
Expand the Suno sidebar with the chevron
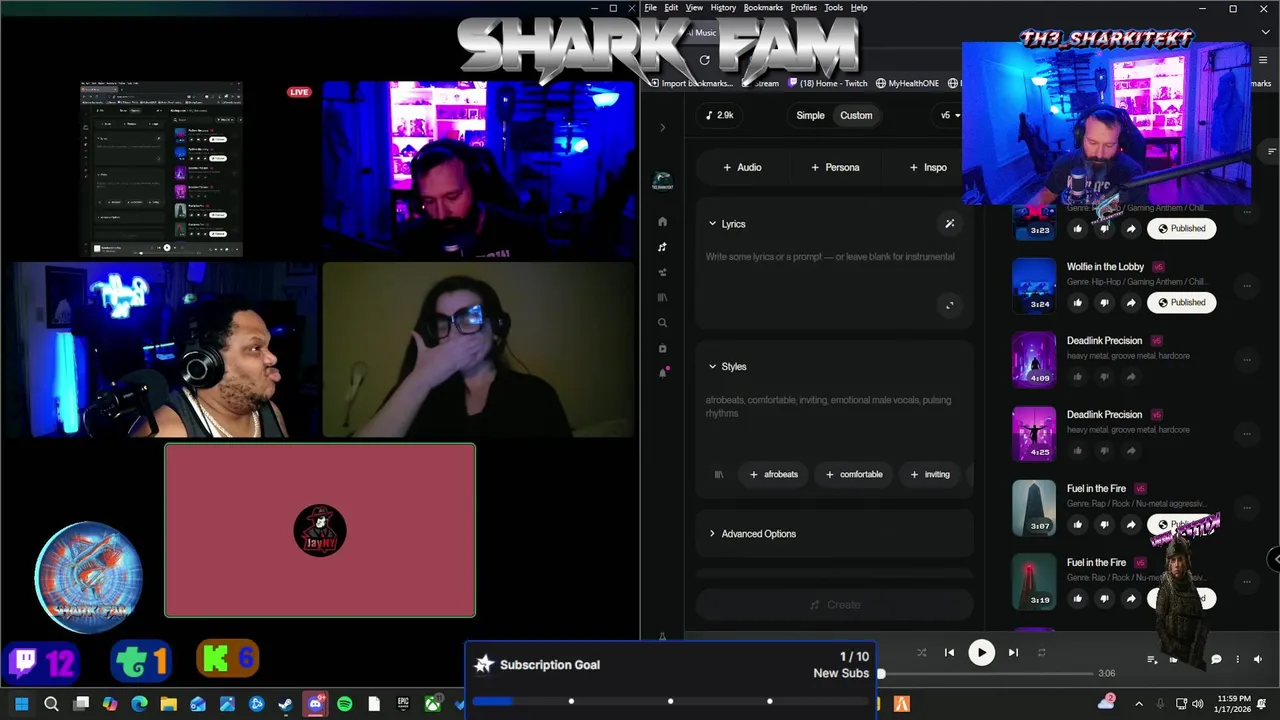tap(662, 127)
